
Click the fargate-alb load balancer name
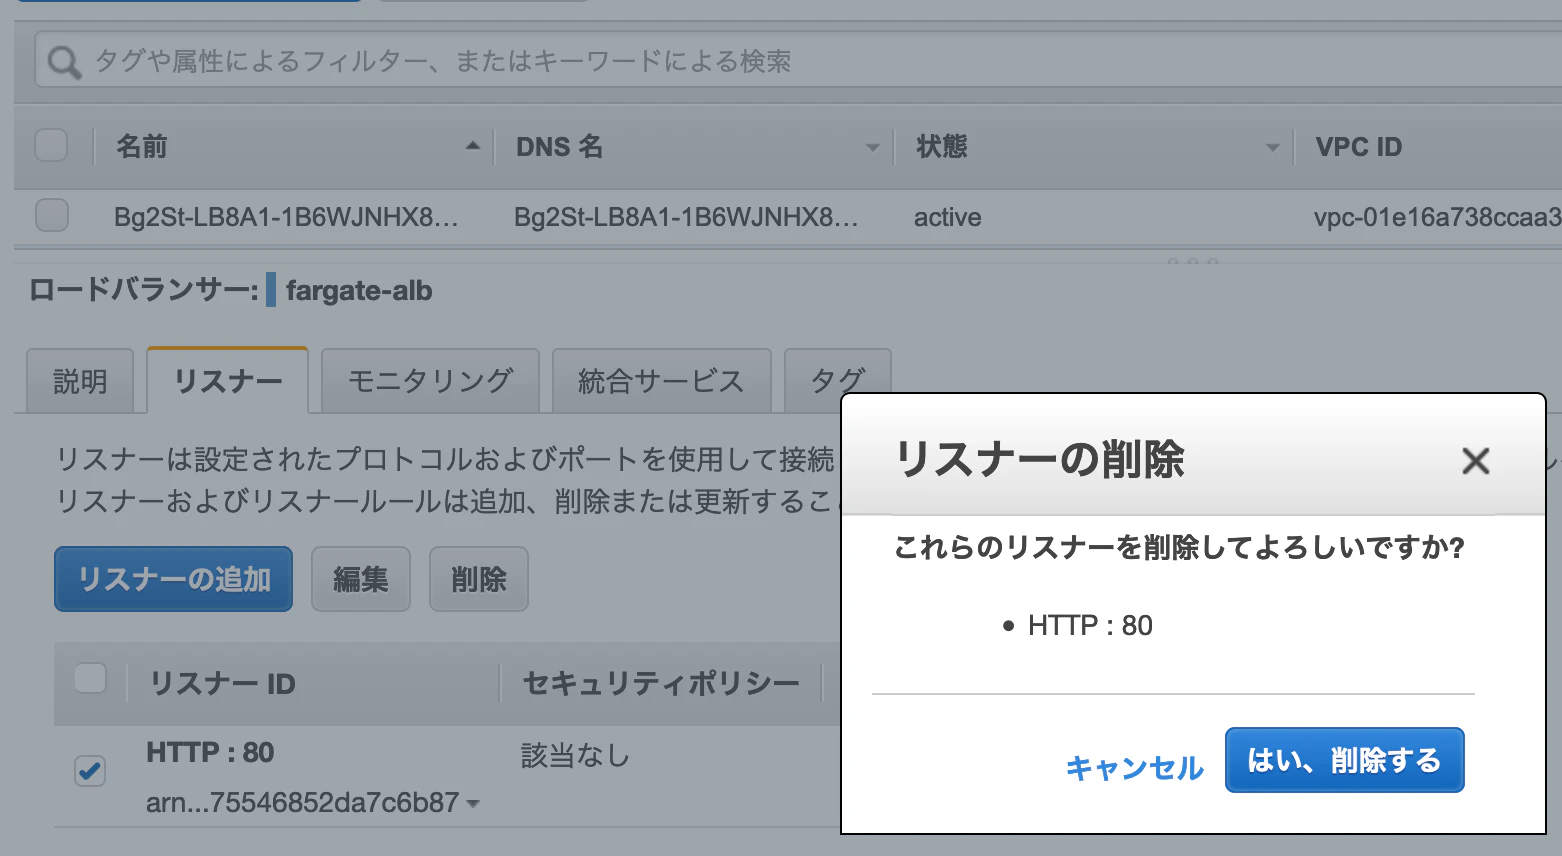tap(359, 291)
